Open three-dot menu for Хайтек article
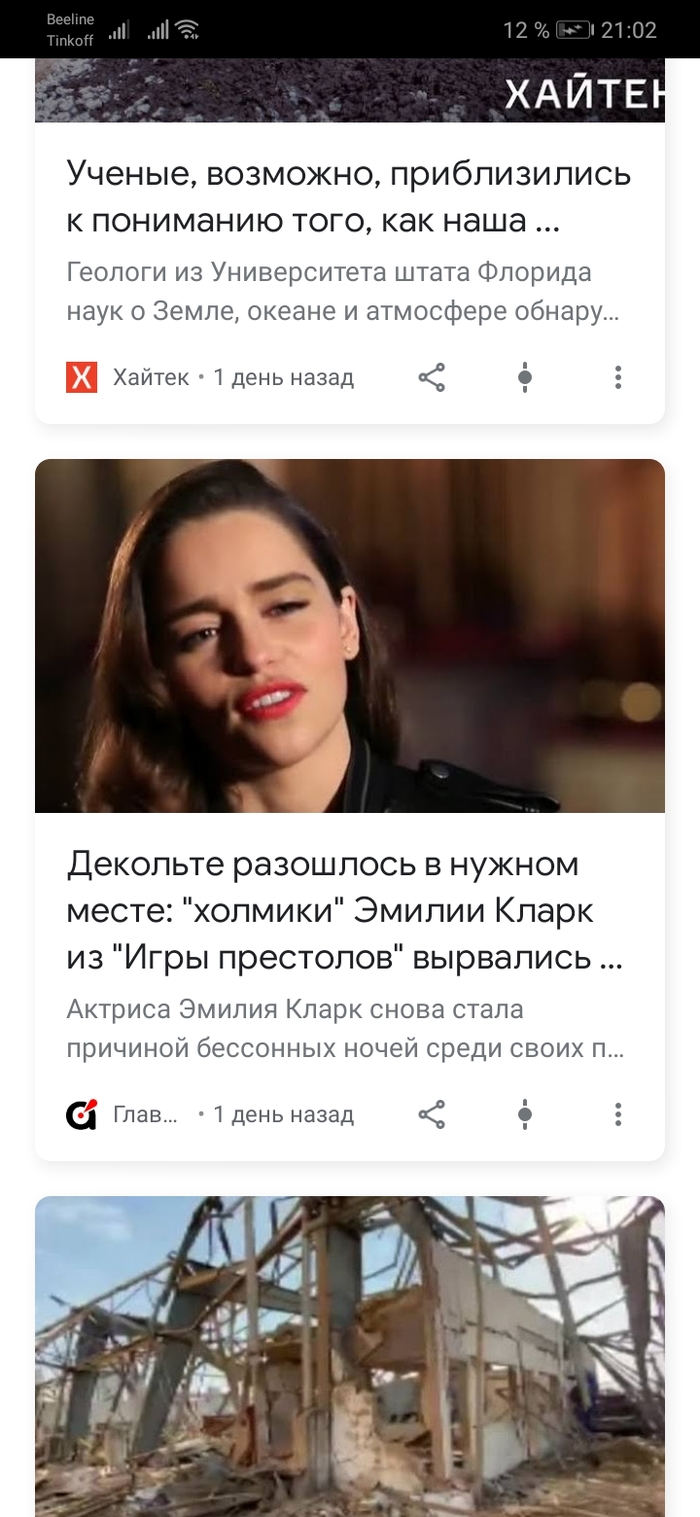700x1517 pixels. (x=618, y=377)
